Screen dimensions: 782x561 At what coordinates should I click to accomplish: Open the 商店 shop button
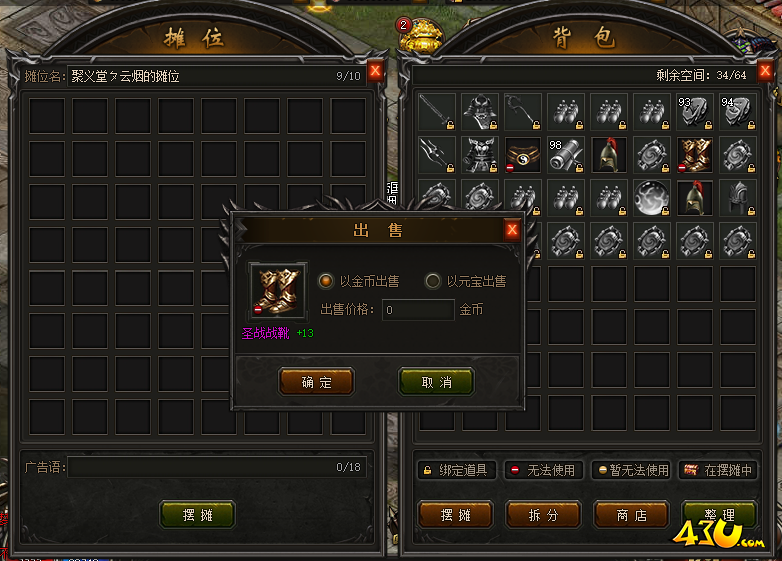pyautogui.click(x=631, y=515)
